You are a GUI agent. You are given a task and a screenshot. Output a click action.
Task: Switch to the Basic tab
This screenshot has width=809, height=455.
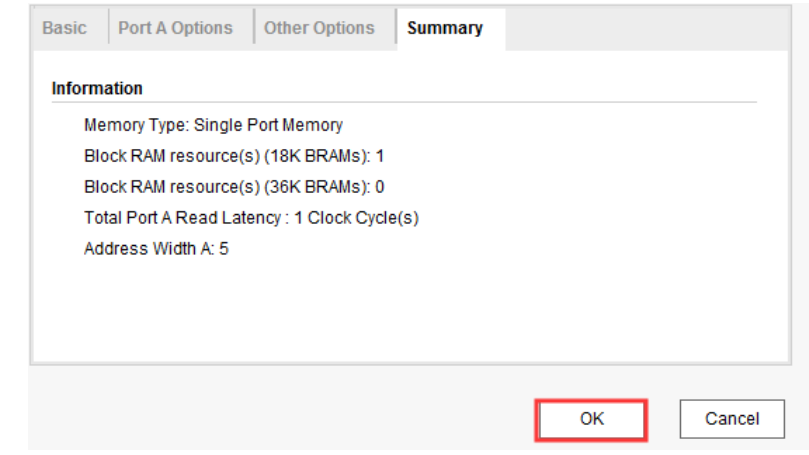coord(64,28)
